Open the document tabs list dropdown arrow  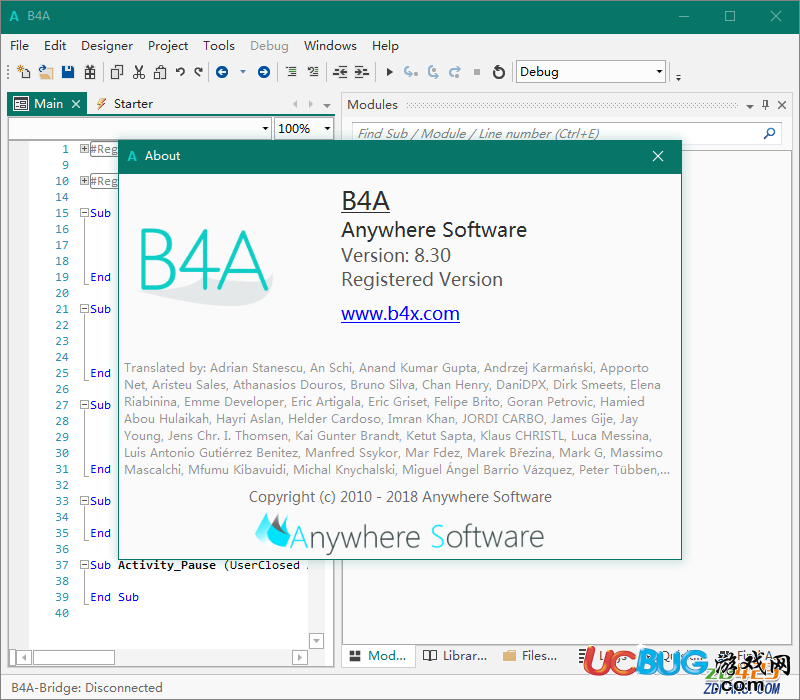pyautogui.click(x=327, y=105)
